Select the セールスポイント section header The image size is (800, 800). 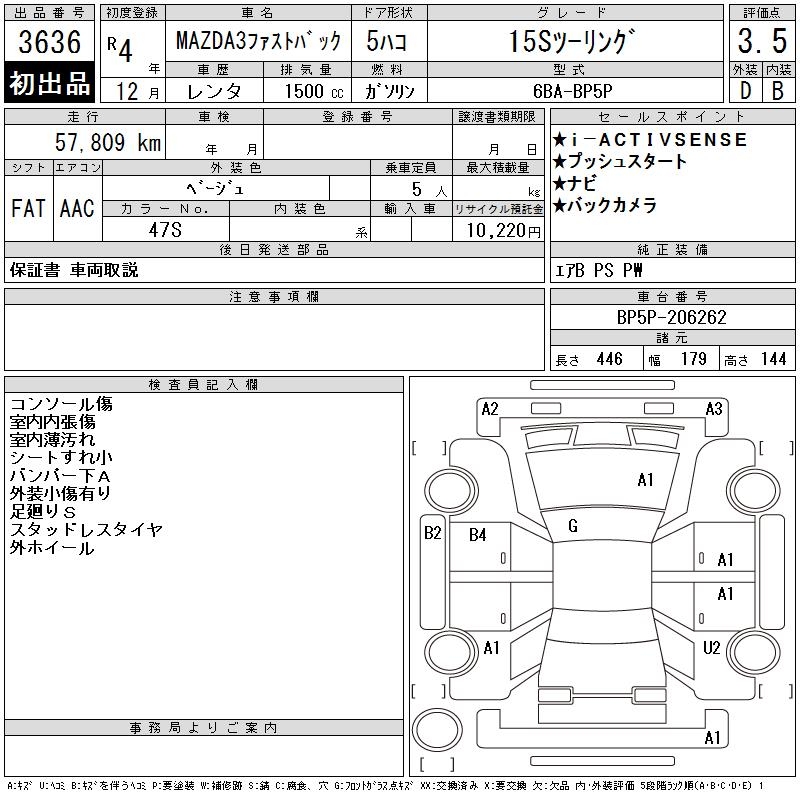671,117
